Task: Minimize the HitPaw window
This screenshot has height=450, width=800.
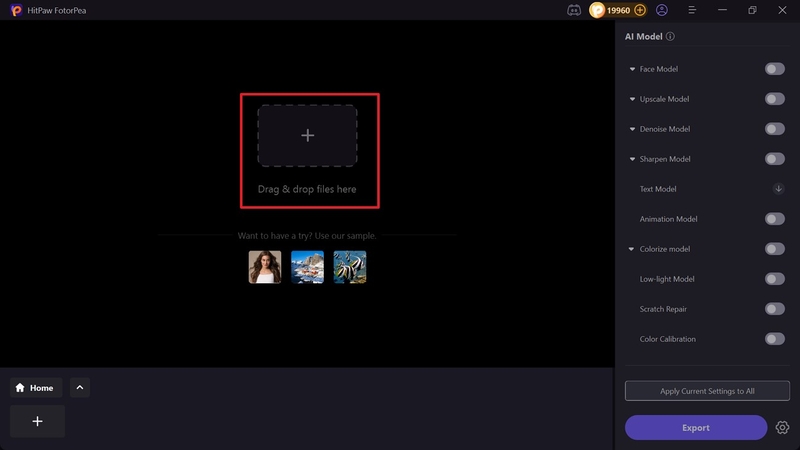Action: click(x=722, y=10)
